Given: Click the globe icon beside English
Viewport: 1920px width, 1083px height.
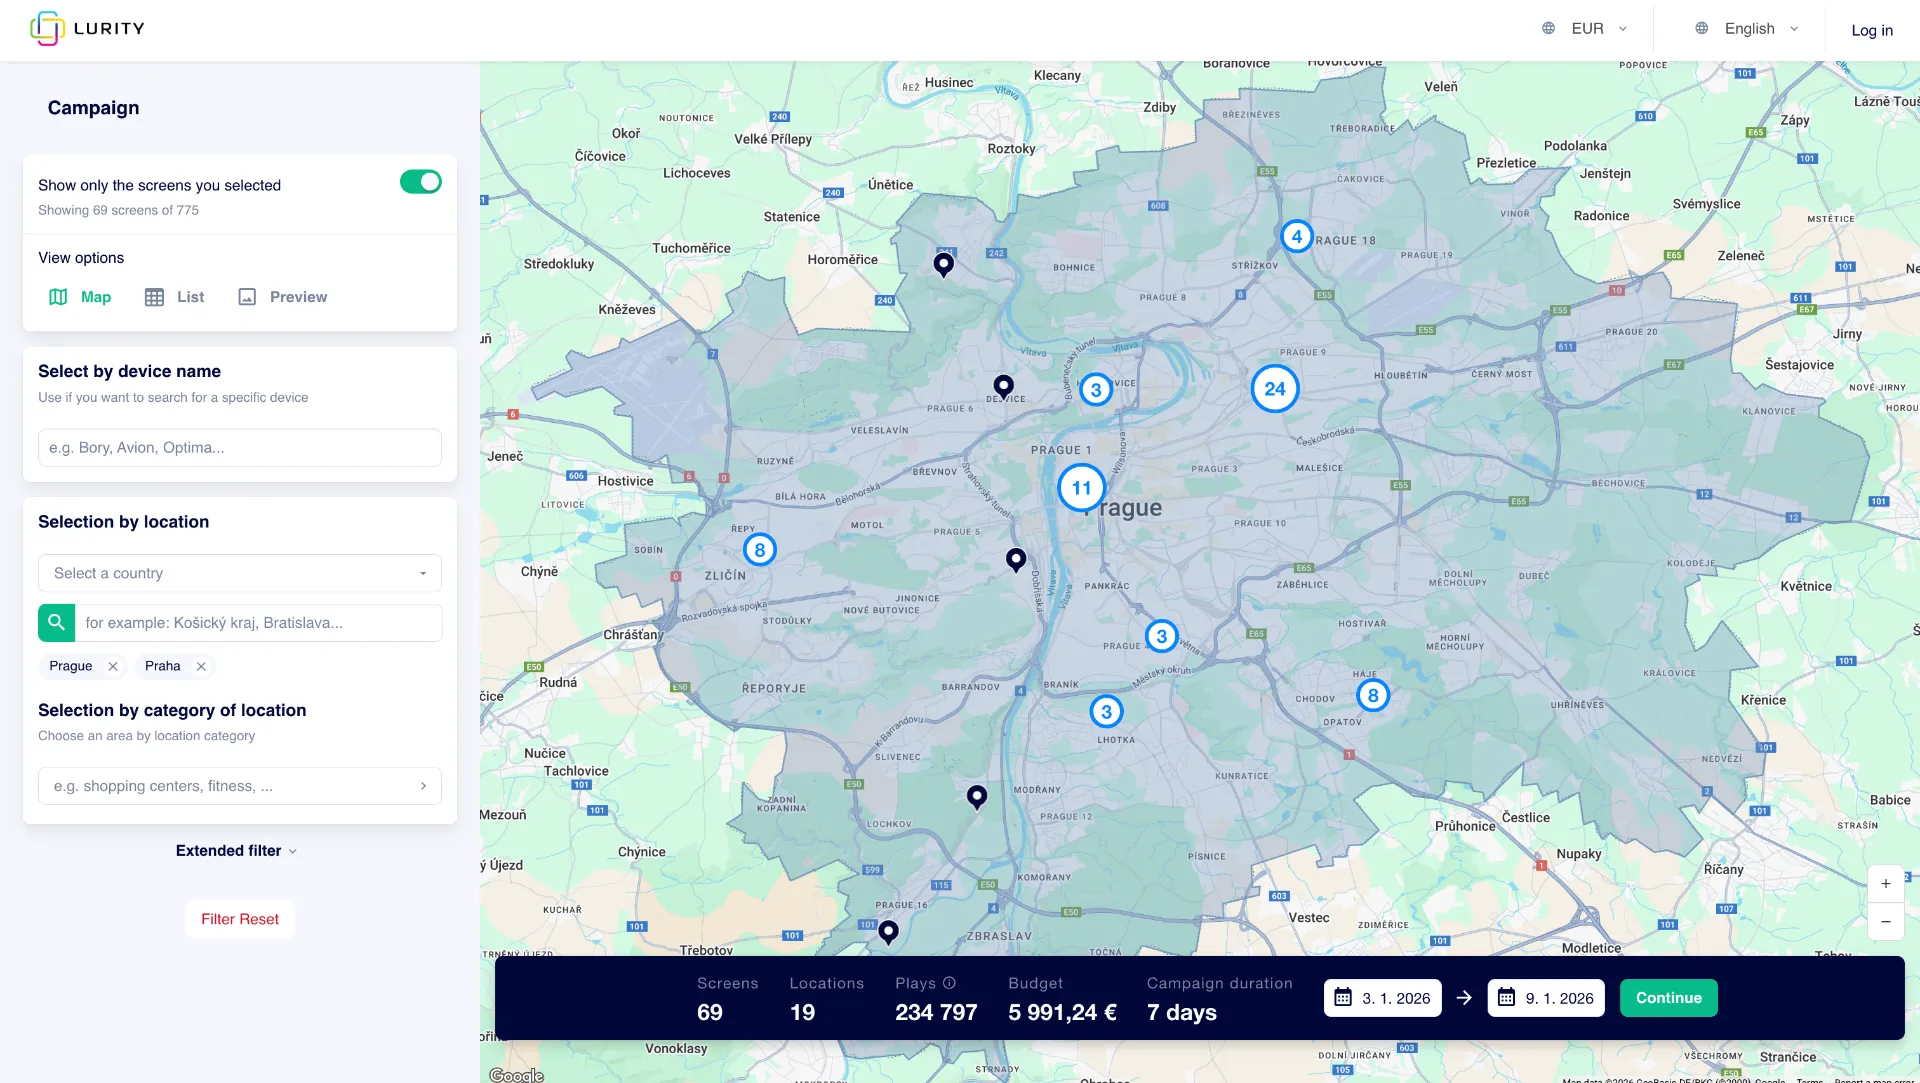Looking at the screenshot, I should [x=1701, y=28].
